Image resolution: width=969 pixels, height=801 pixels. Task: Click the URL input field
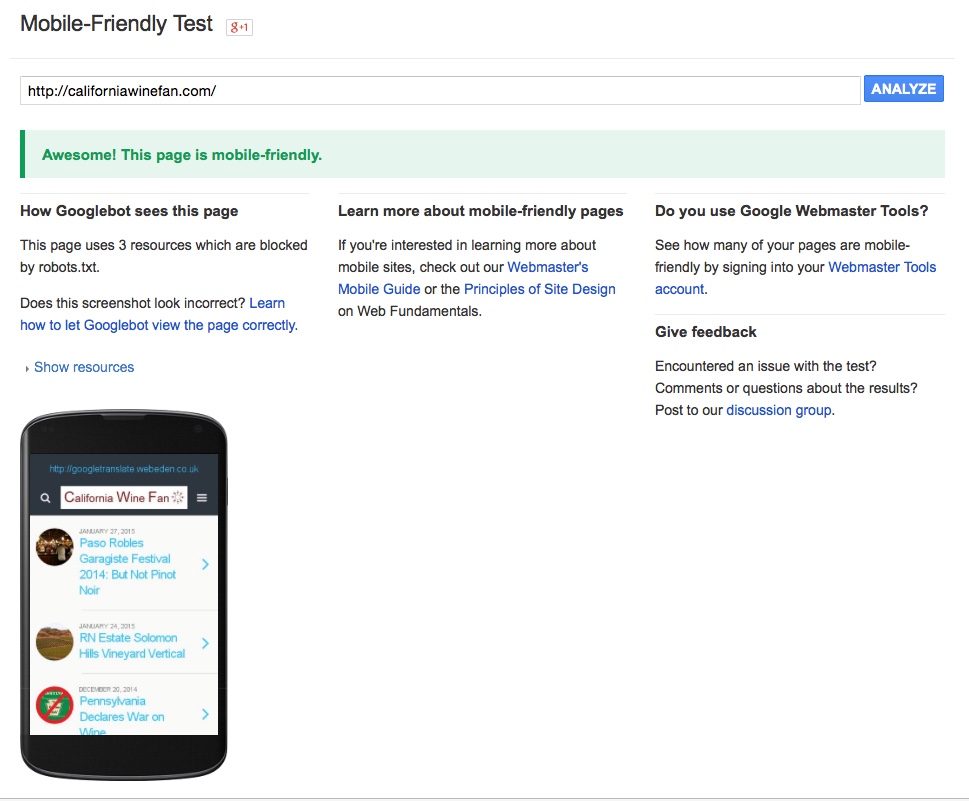(440, 91)
